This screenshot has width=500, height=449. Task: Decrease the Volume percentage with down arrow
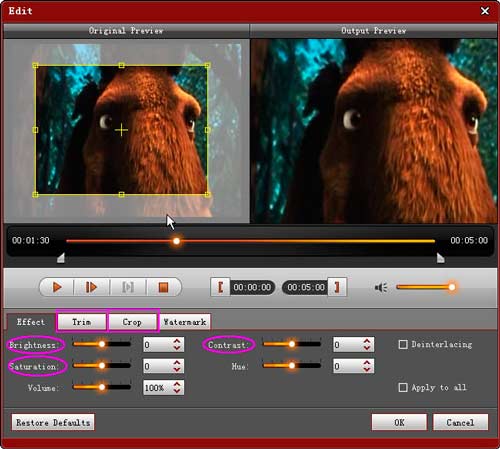[177, 391]
